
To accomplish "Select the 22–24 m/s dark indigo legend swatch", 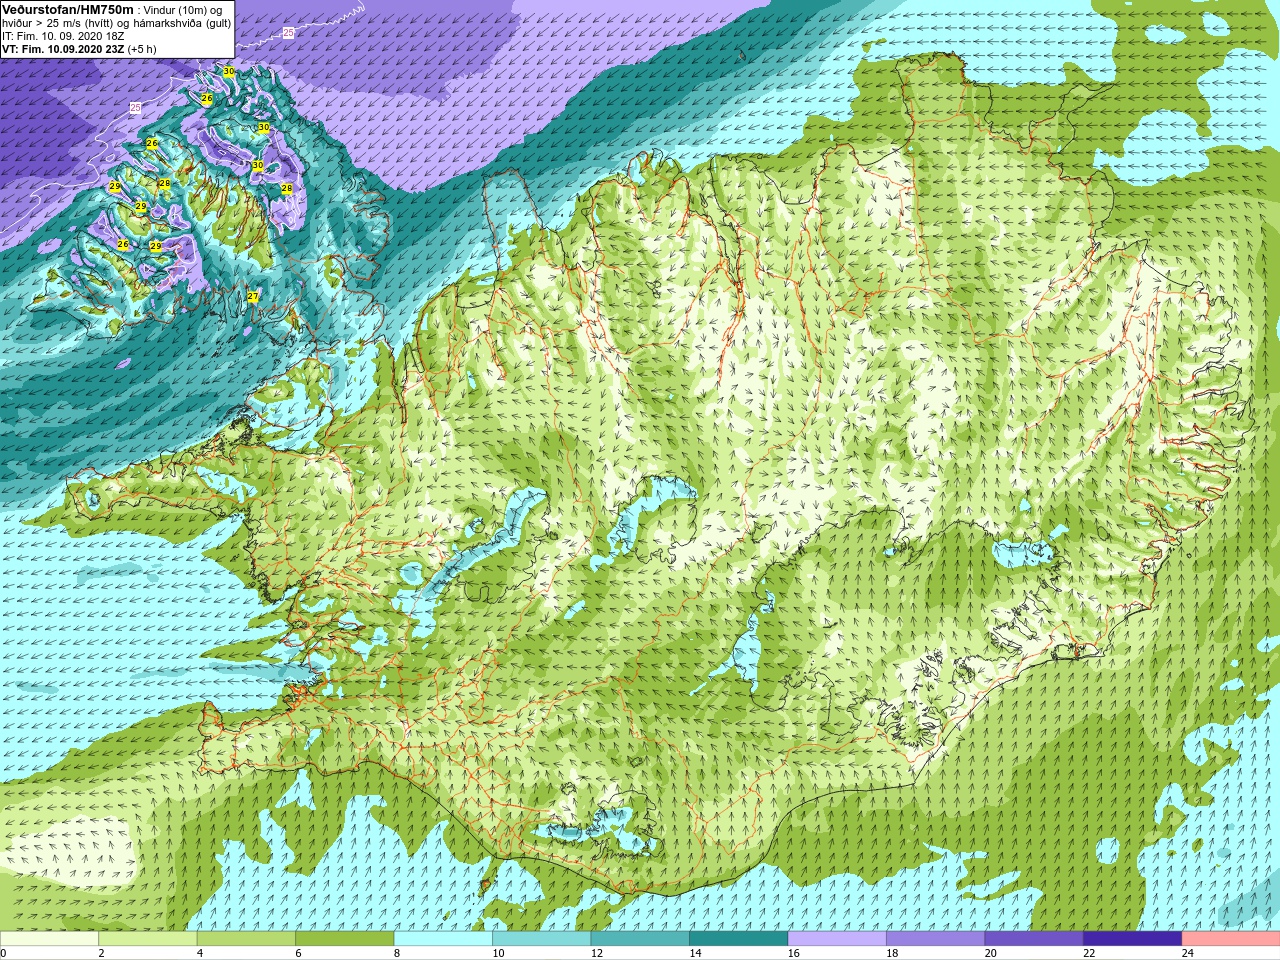I will point(1133,939).
